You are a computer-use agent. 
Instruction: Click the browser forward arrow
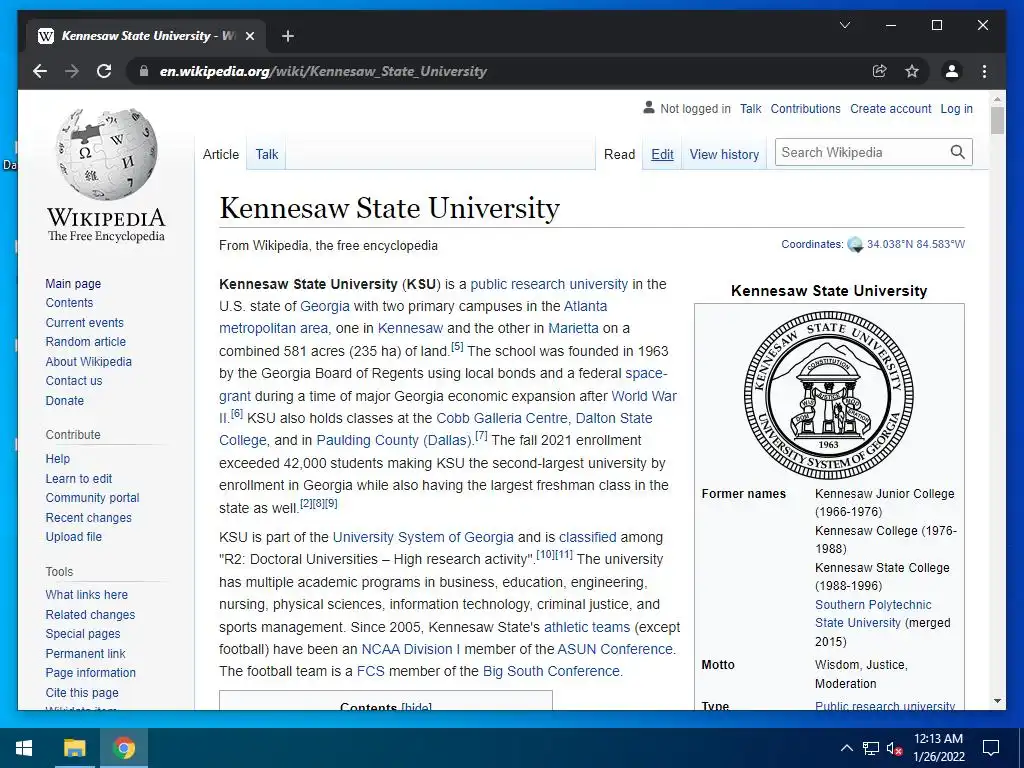coord(72,71)
